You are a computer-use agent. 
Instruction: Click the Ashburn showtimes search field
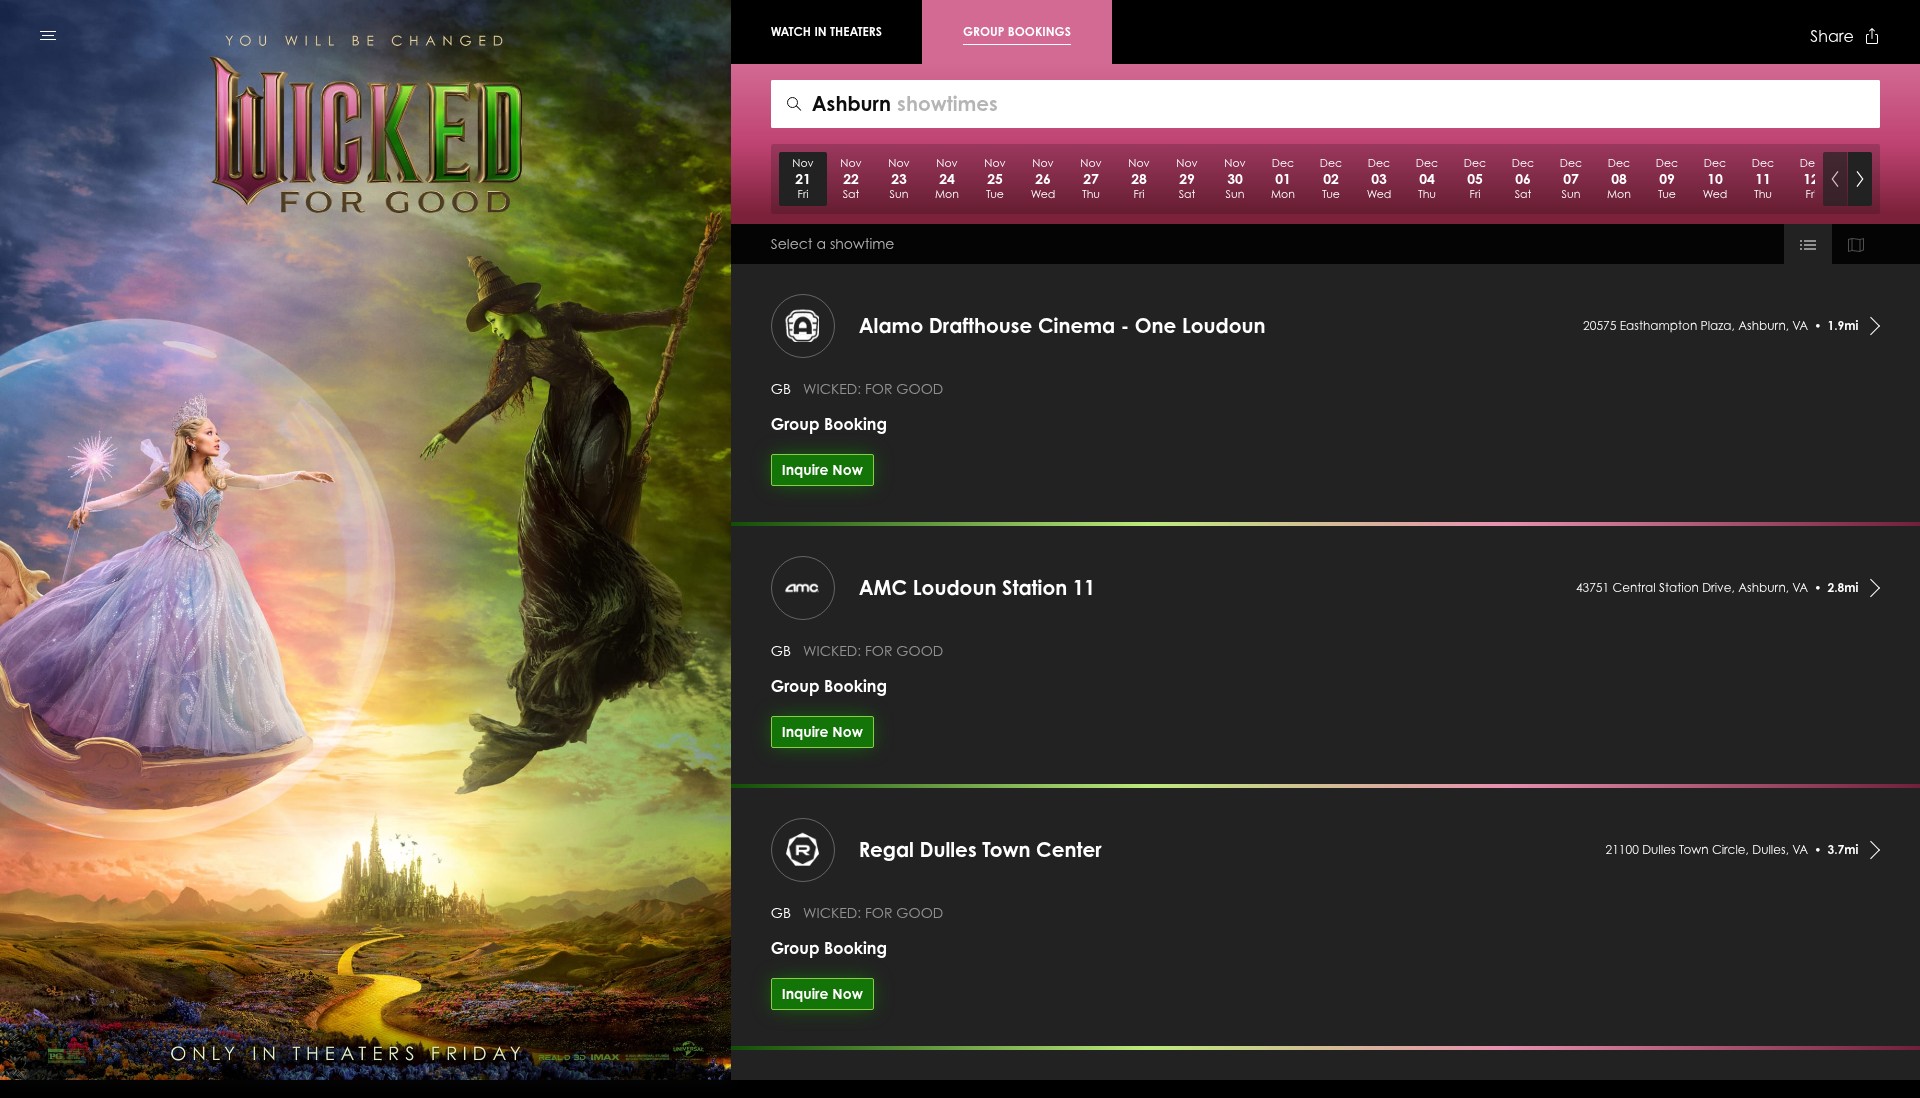click(x=1325, y=104)
